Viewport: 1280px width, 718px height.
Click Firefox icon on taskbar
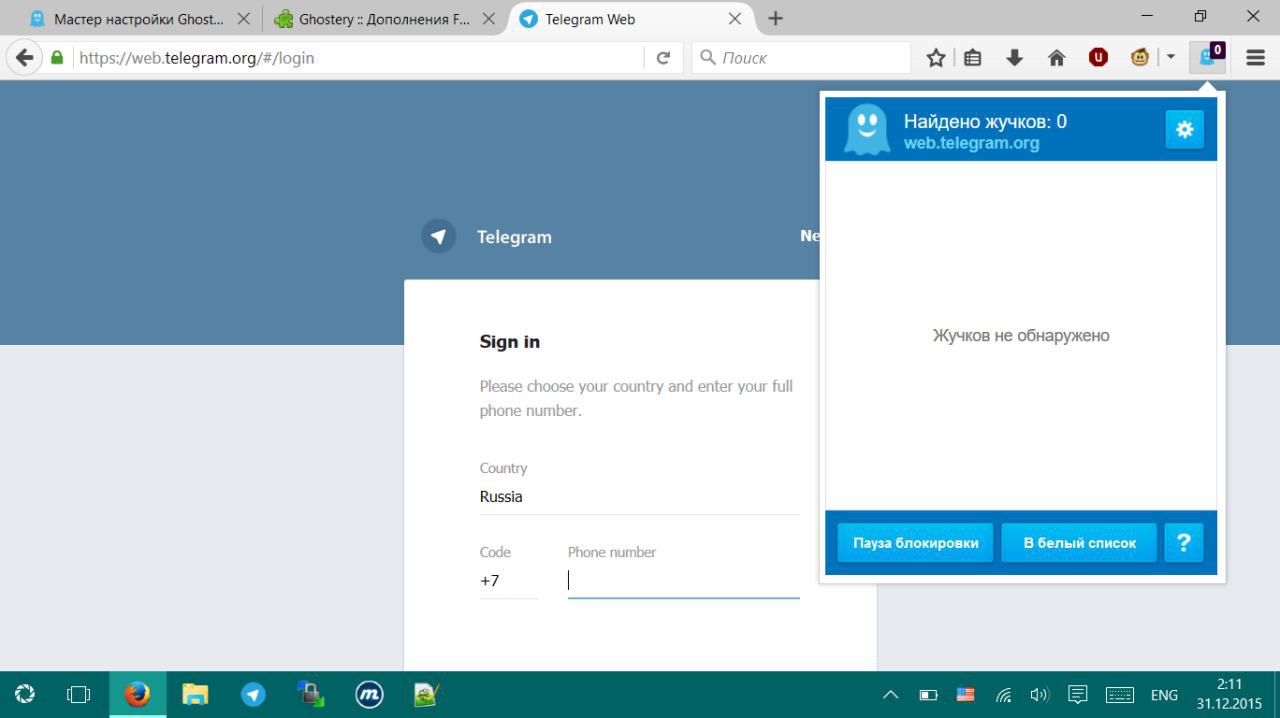click(138, 694)
